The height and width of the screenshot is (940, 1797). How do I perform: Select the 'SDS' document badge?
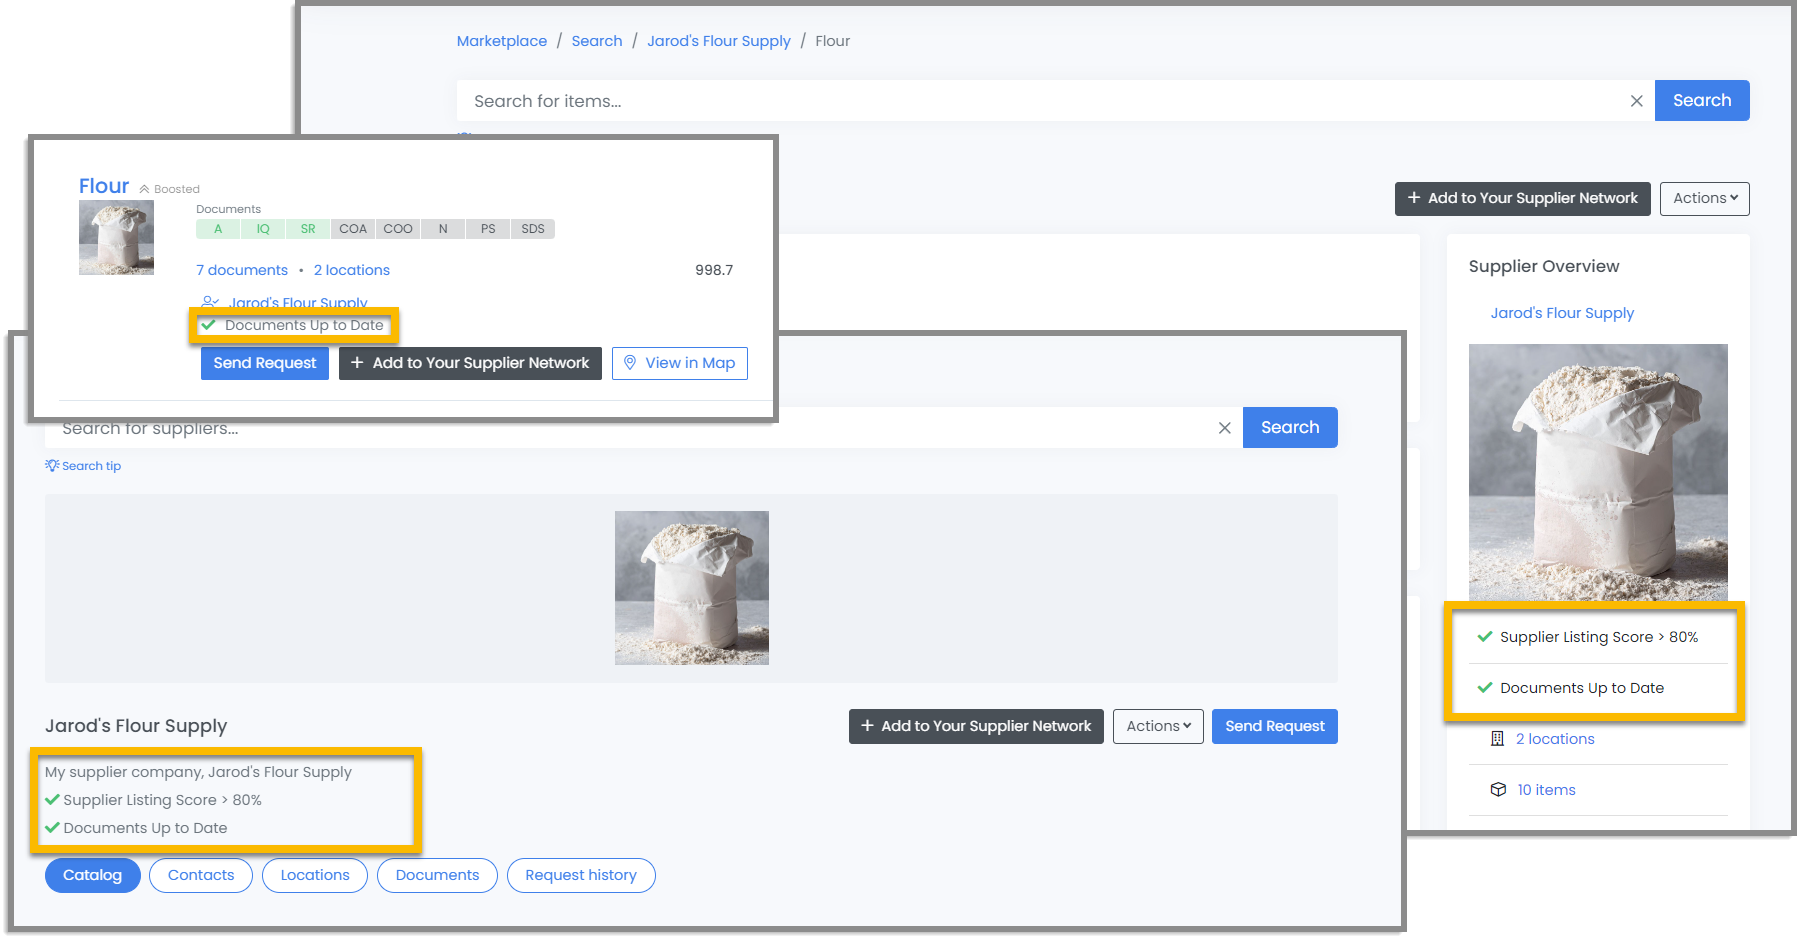[x=533, y=229]
